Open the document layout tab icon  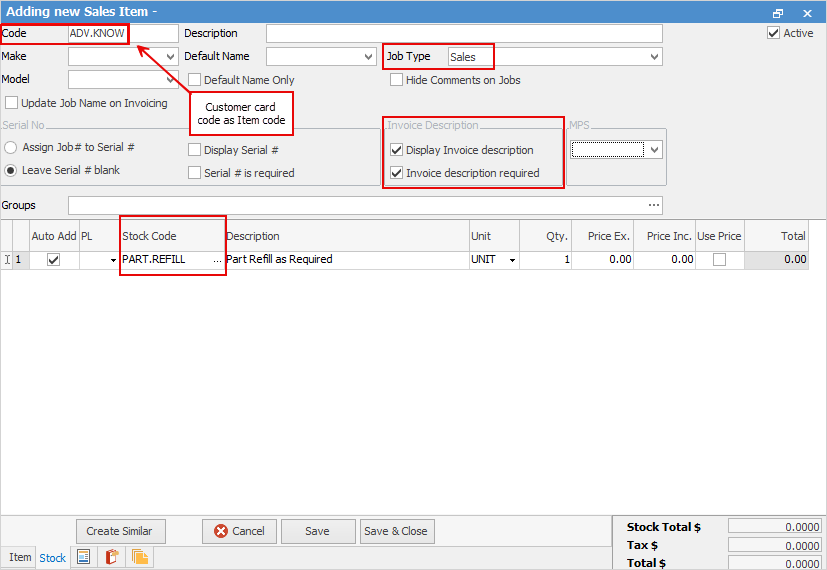83,557
